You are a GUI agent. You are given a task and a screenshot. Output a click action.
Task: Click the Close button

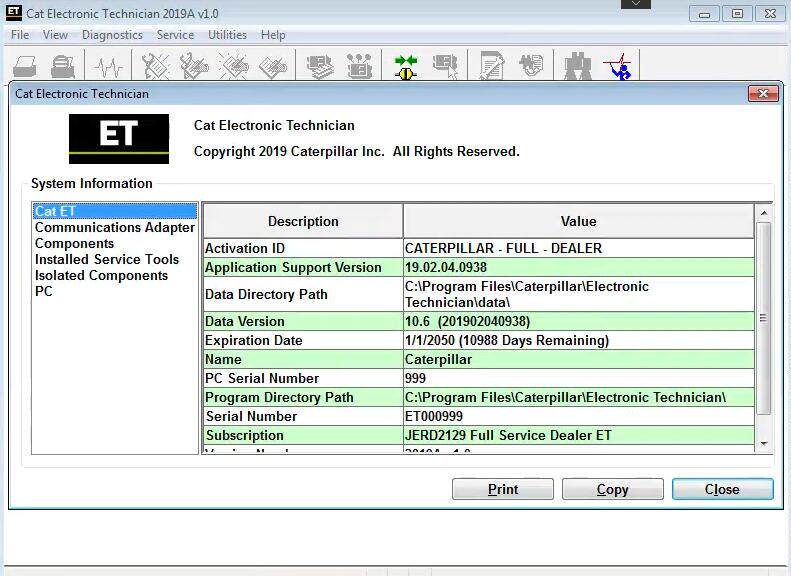(722, 489)
